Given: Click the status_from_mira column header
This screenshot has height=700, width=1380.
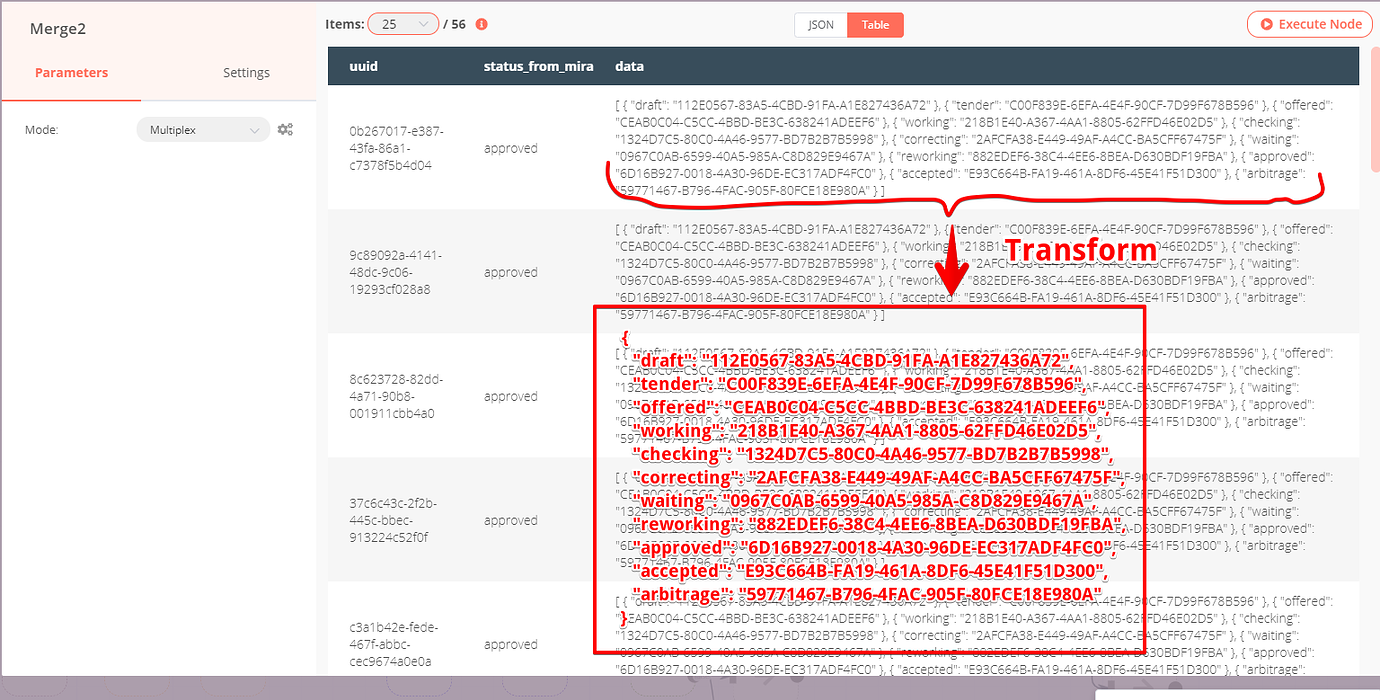Looking at the screenshot, I should click(538, 66).
